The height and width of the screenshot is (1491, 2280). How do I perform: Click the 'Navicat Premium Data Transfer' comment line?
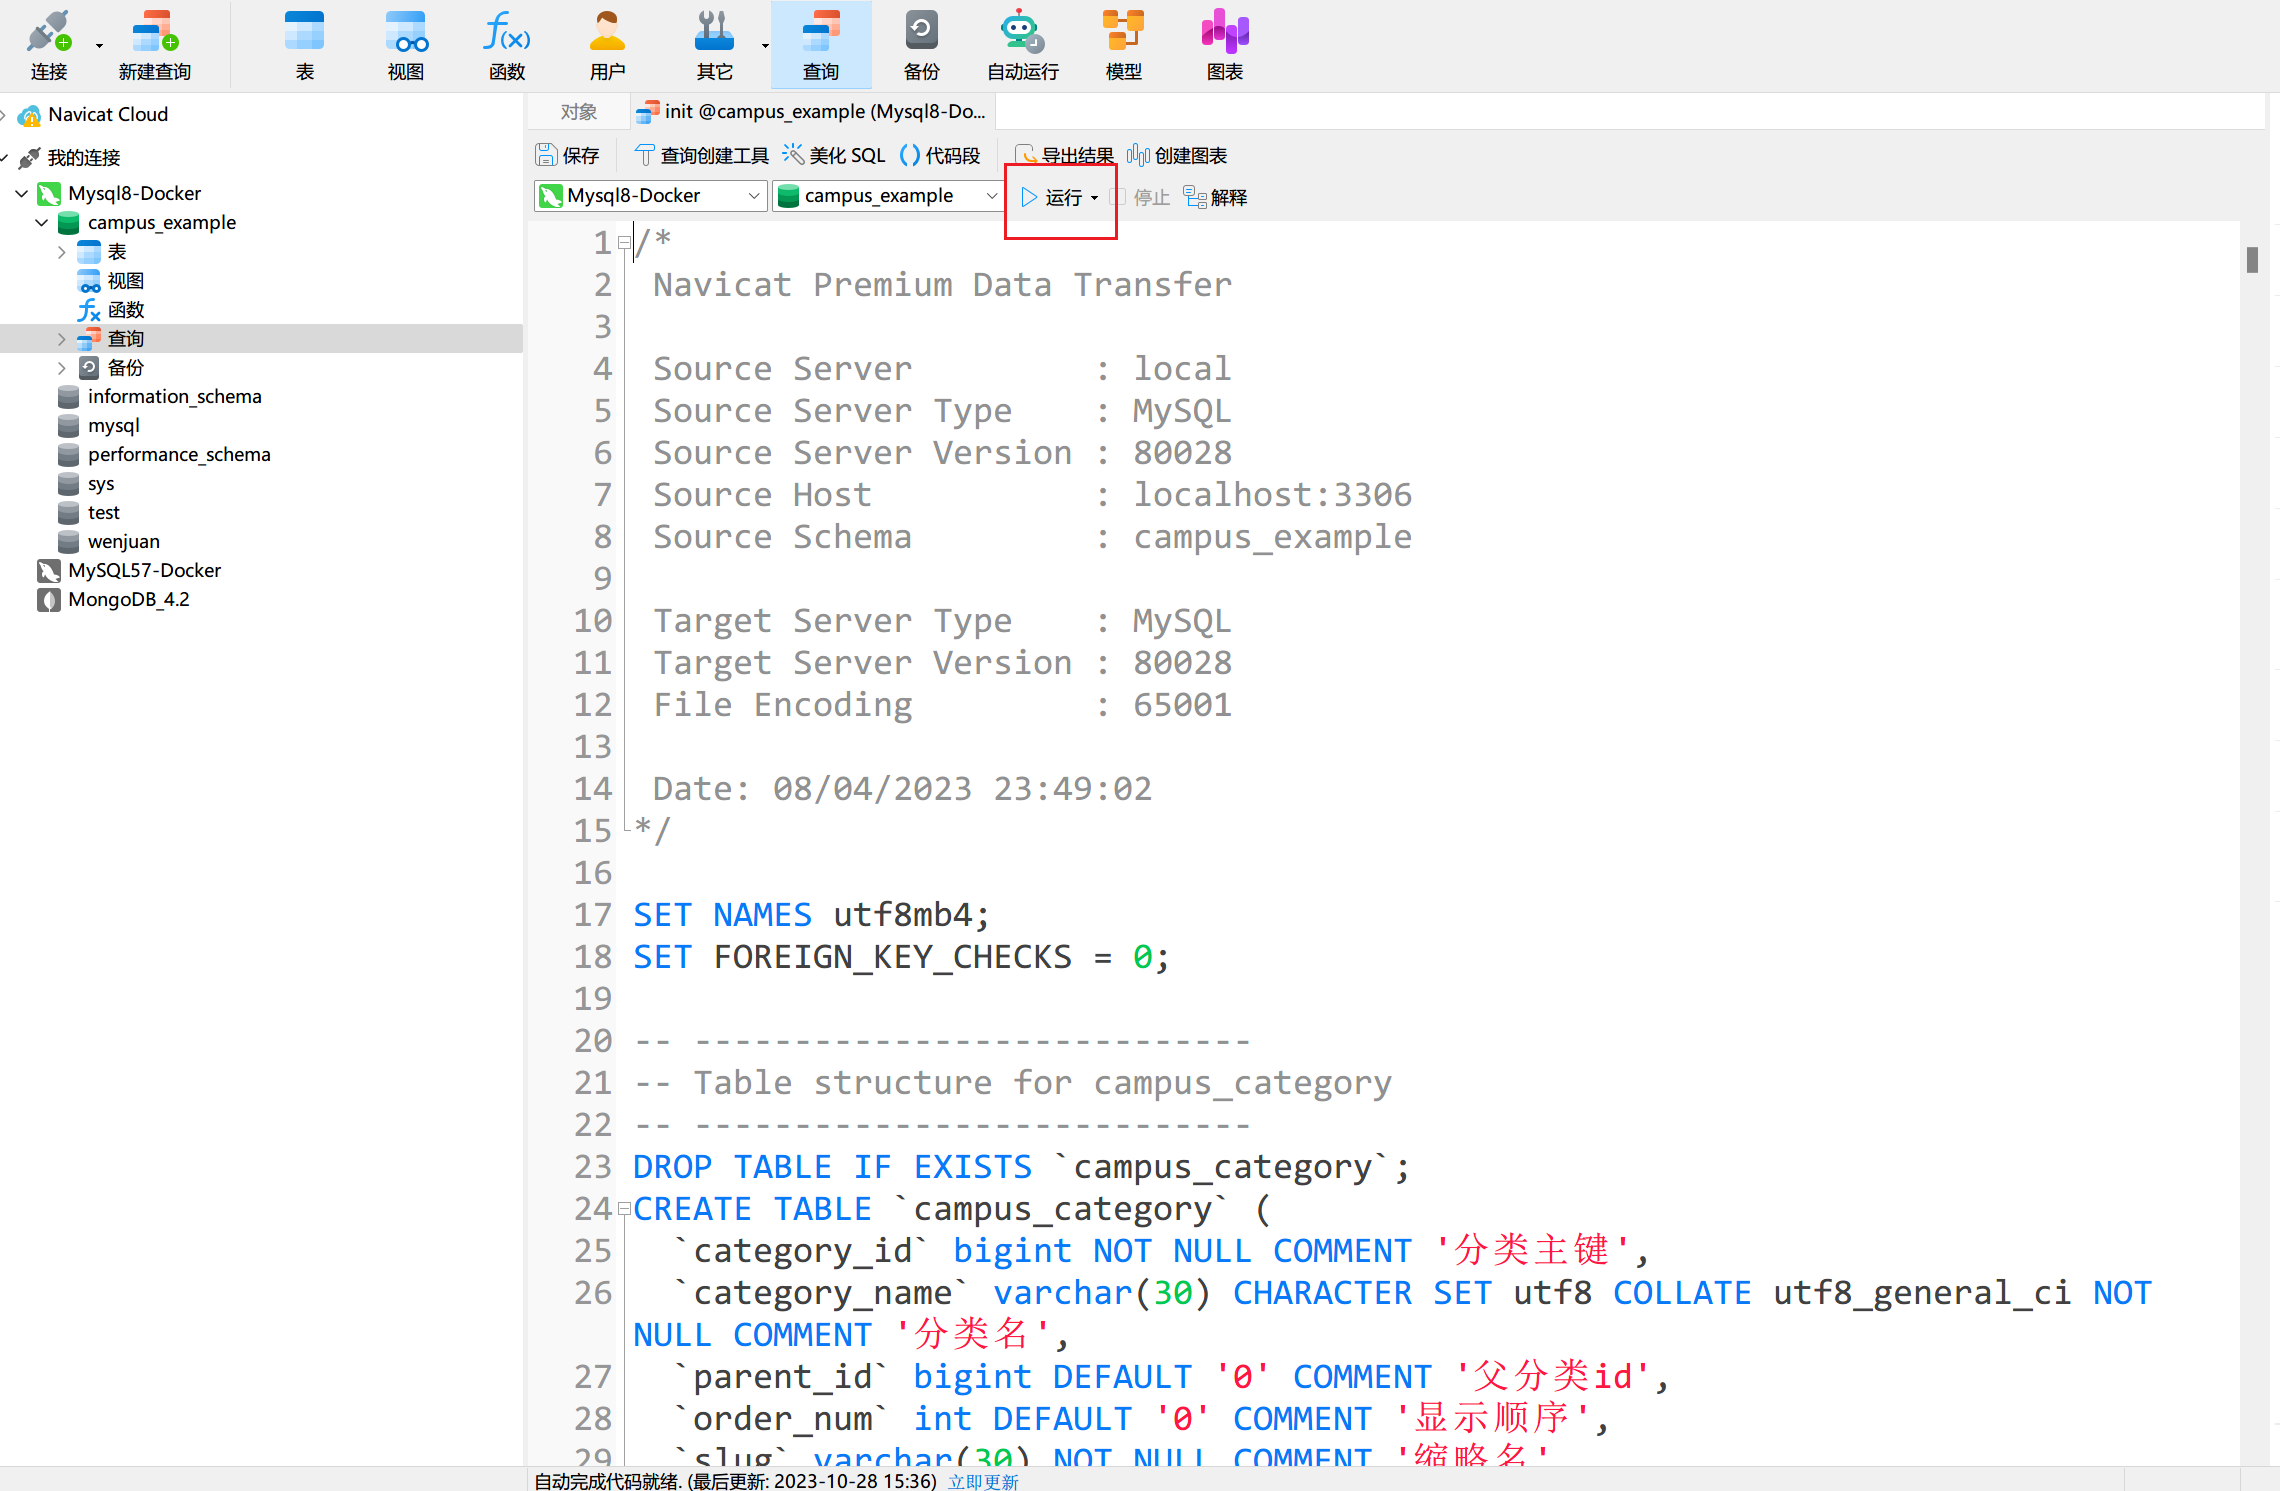(x=942, y=285)
